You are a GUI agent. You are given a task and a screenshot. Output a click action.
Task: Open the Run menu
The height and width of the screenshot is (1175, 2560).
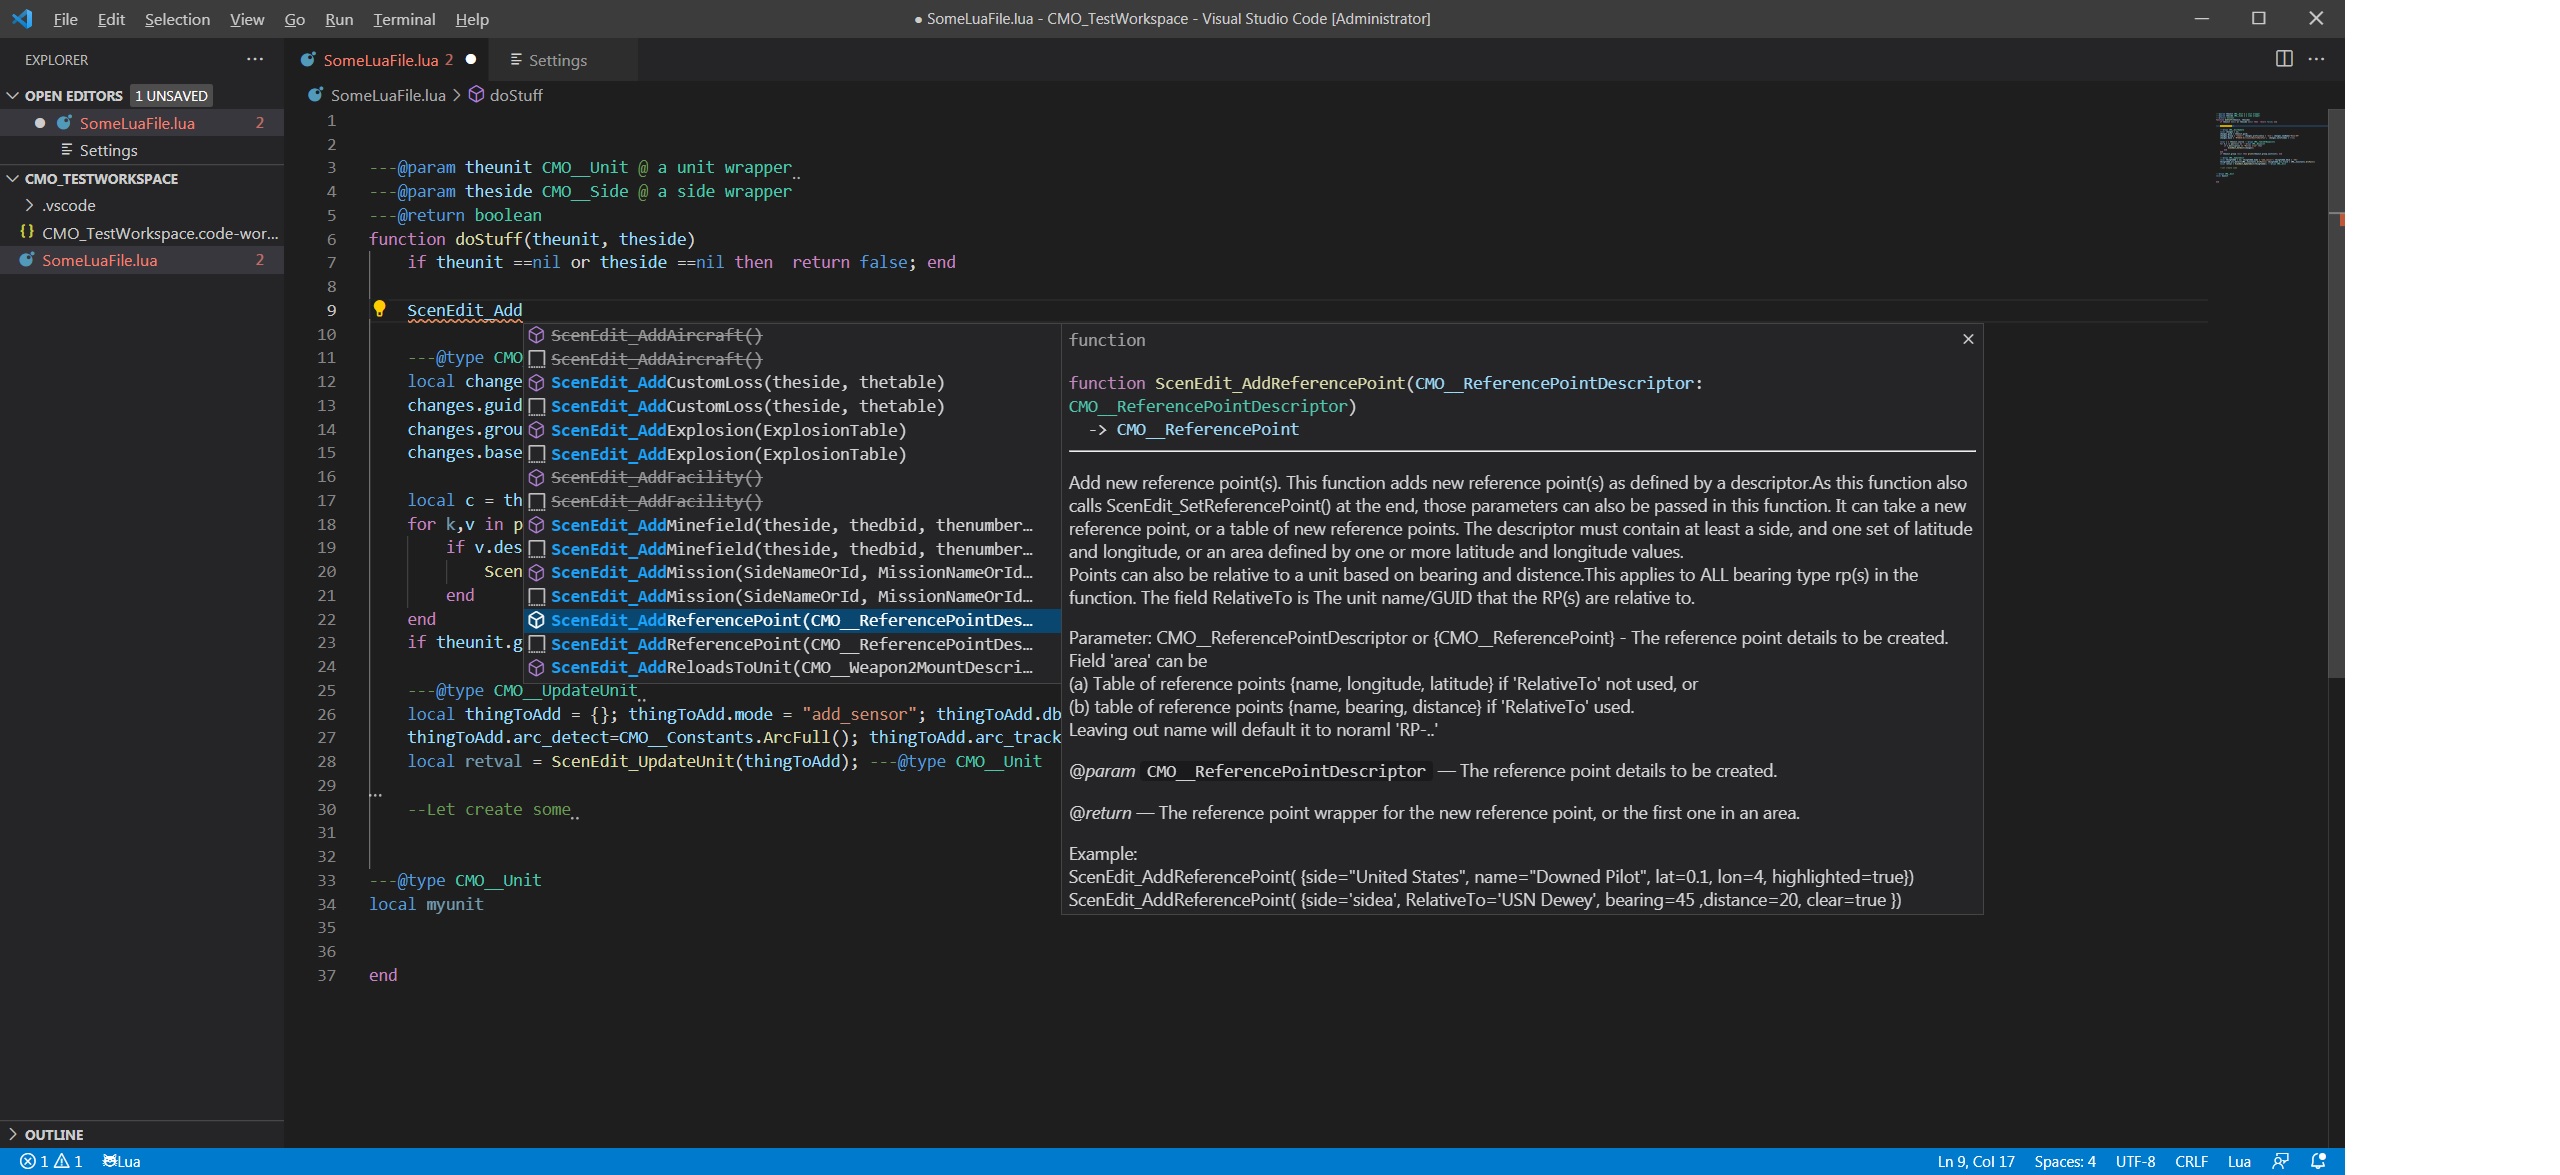tap(339, 19)
